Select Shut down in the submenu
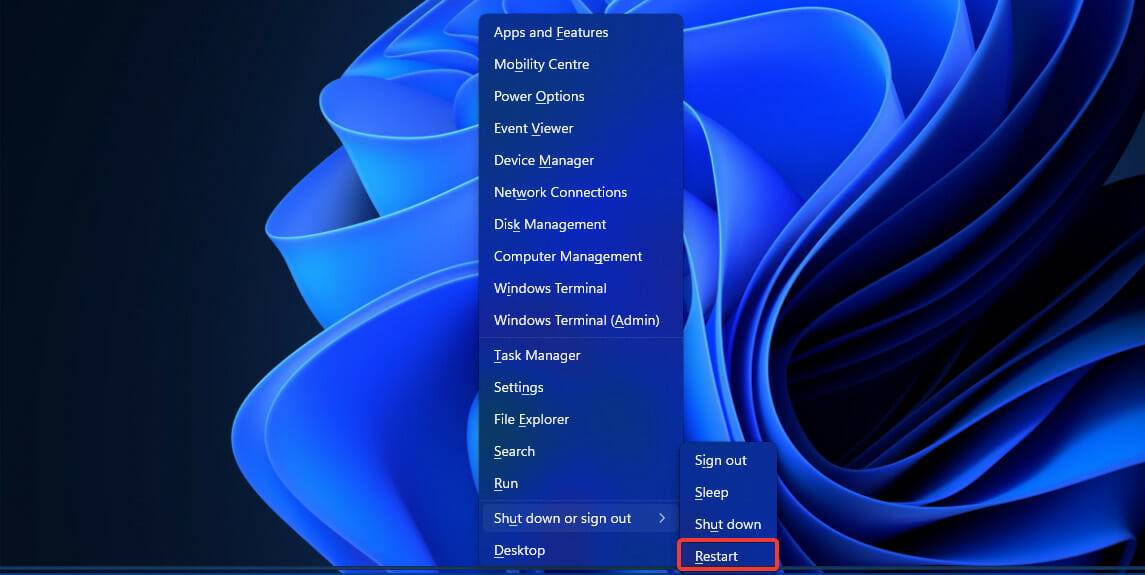Viewport: 1145px width, 575px height. click(x=728, y=525)
